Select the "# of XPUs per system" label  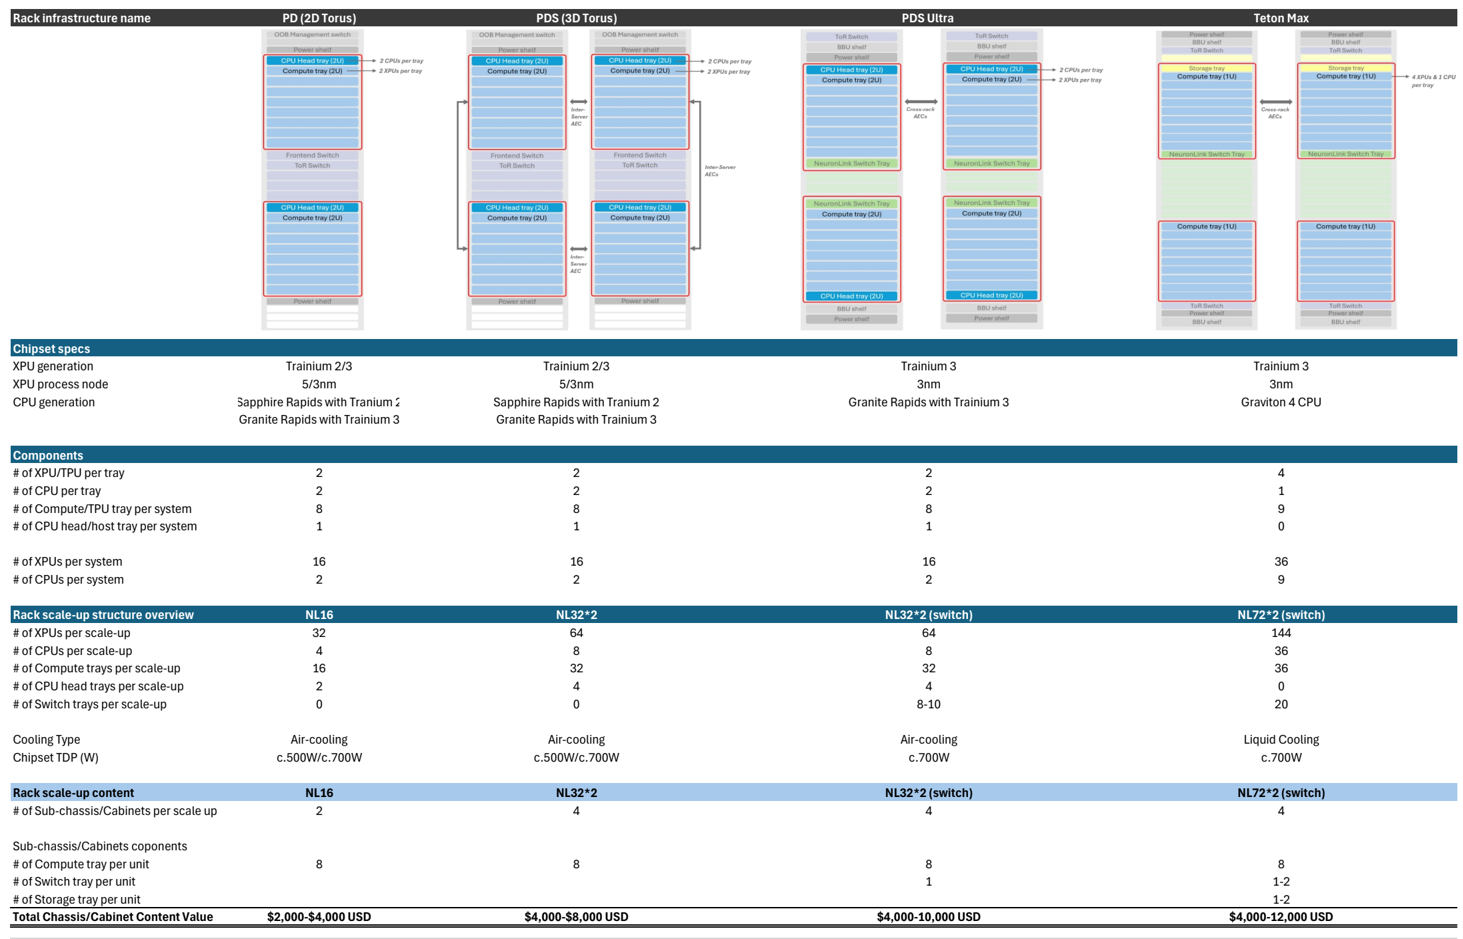(x=68, y=562)
